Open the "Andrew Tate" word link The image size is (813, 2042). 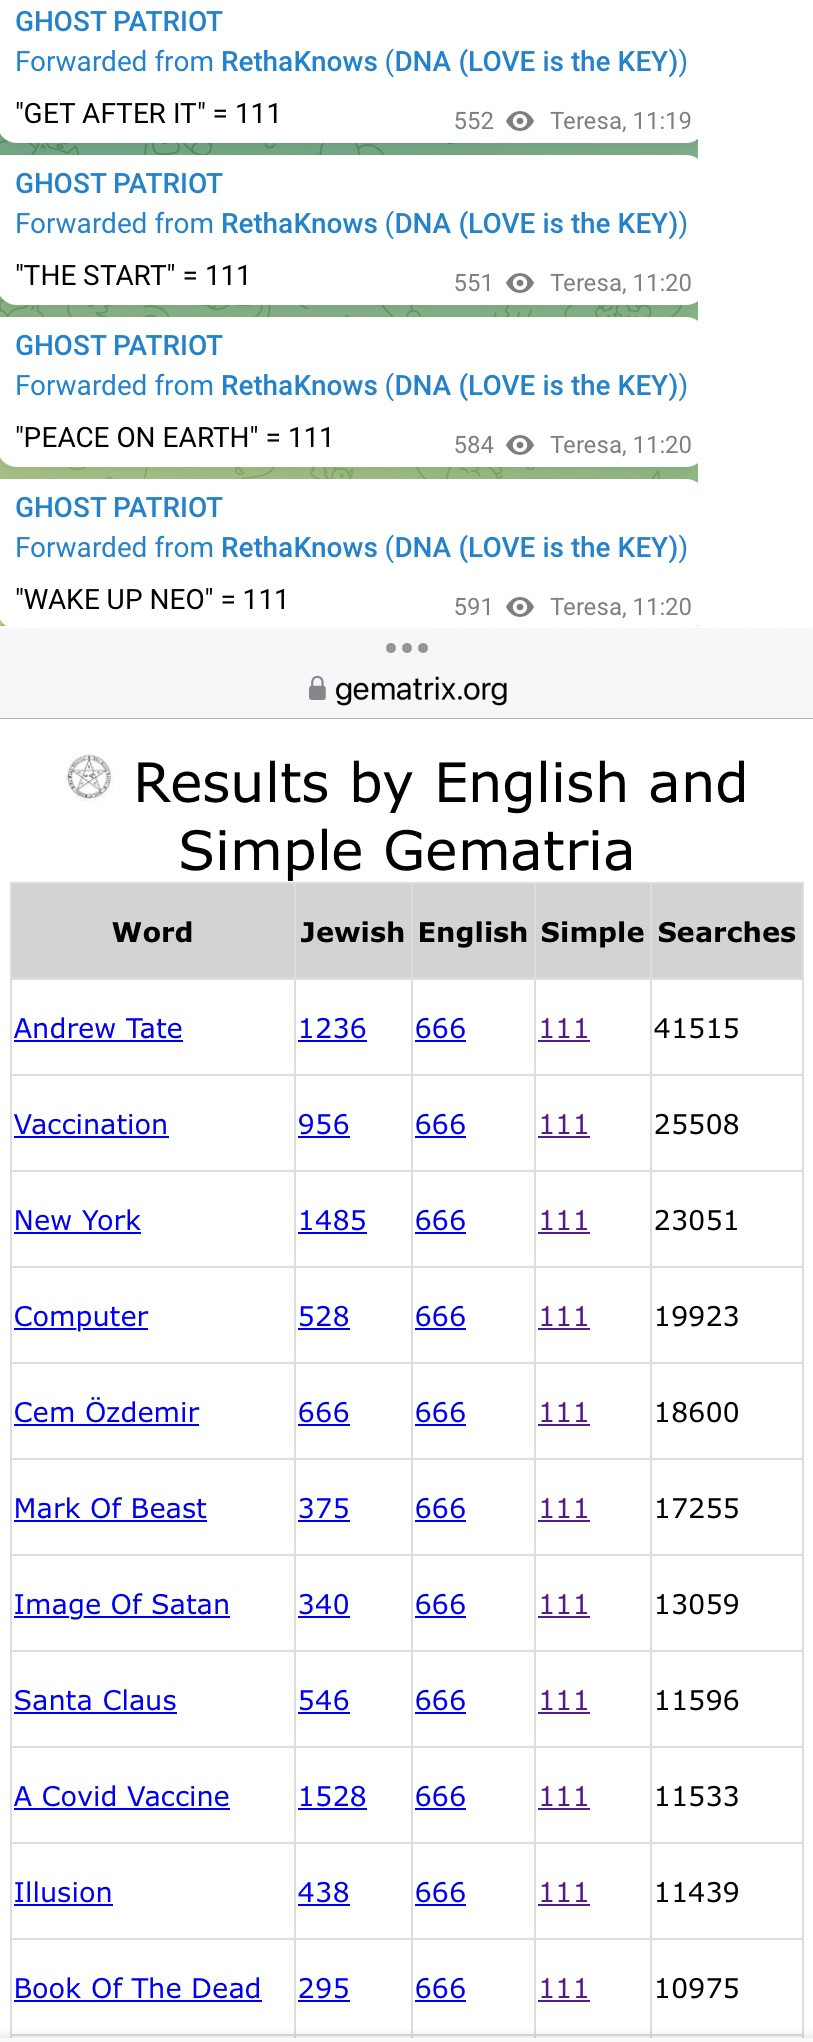coord(98,1028)
